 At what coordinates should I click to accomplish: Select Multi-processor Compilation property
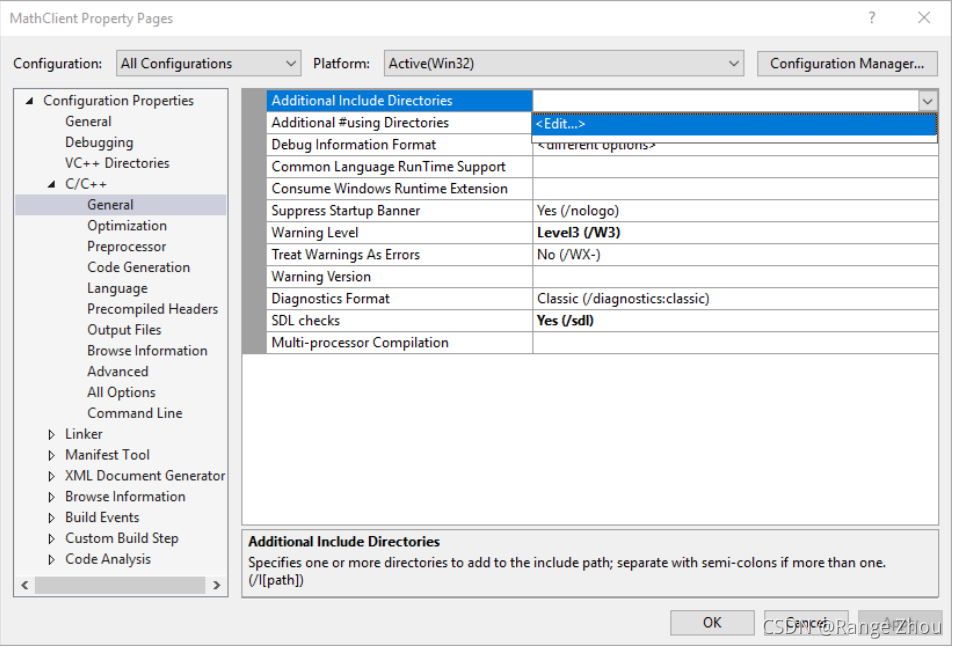click(400, 342)
